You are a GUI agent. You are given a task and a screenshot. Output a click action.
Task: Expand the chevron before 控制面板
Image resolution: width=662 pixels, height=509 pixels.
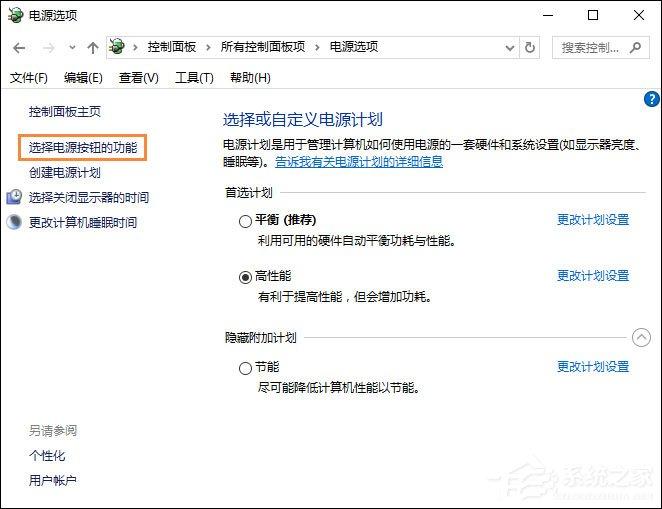[135, 47]
